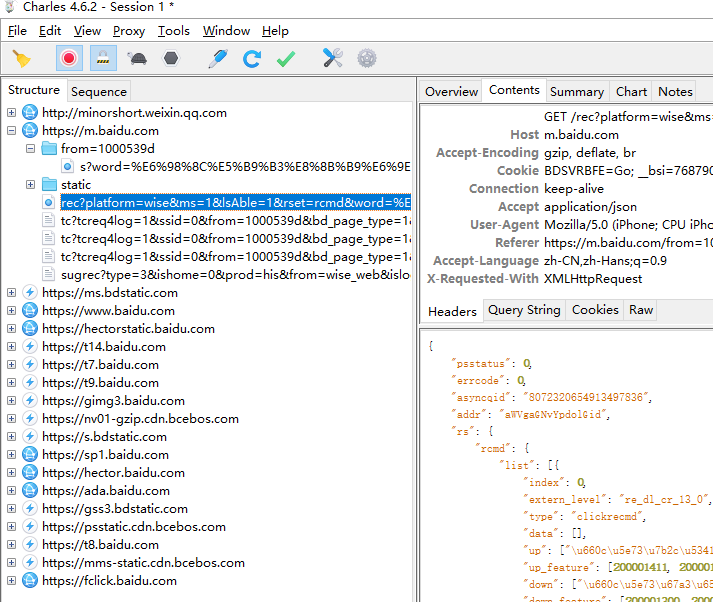Click the X-Requested-With header row

tap(566, 278)
